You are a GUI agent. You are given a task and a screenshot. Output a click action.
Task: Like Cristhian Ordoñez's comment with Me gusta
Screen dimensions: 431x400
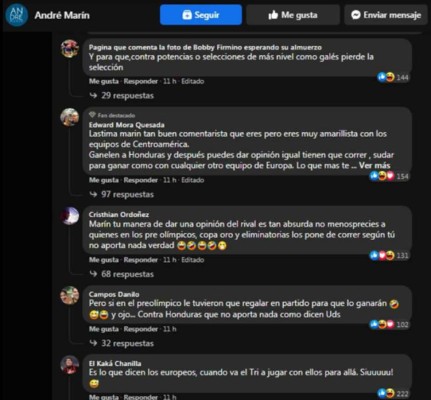point(104,260)
